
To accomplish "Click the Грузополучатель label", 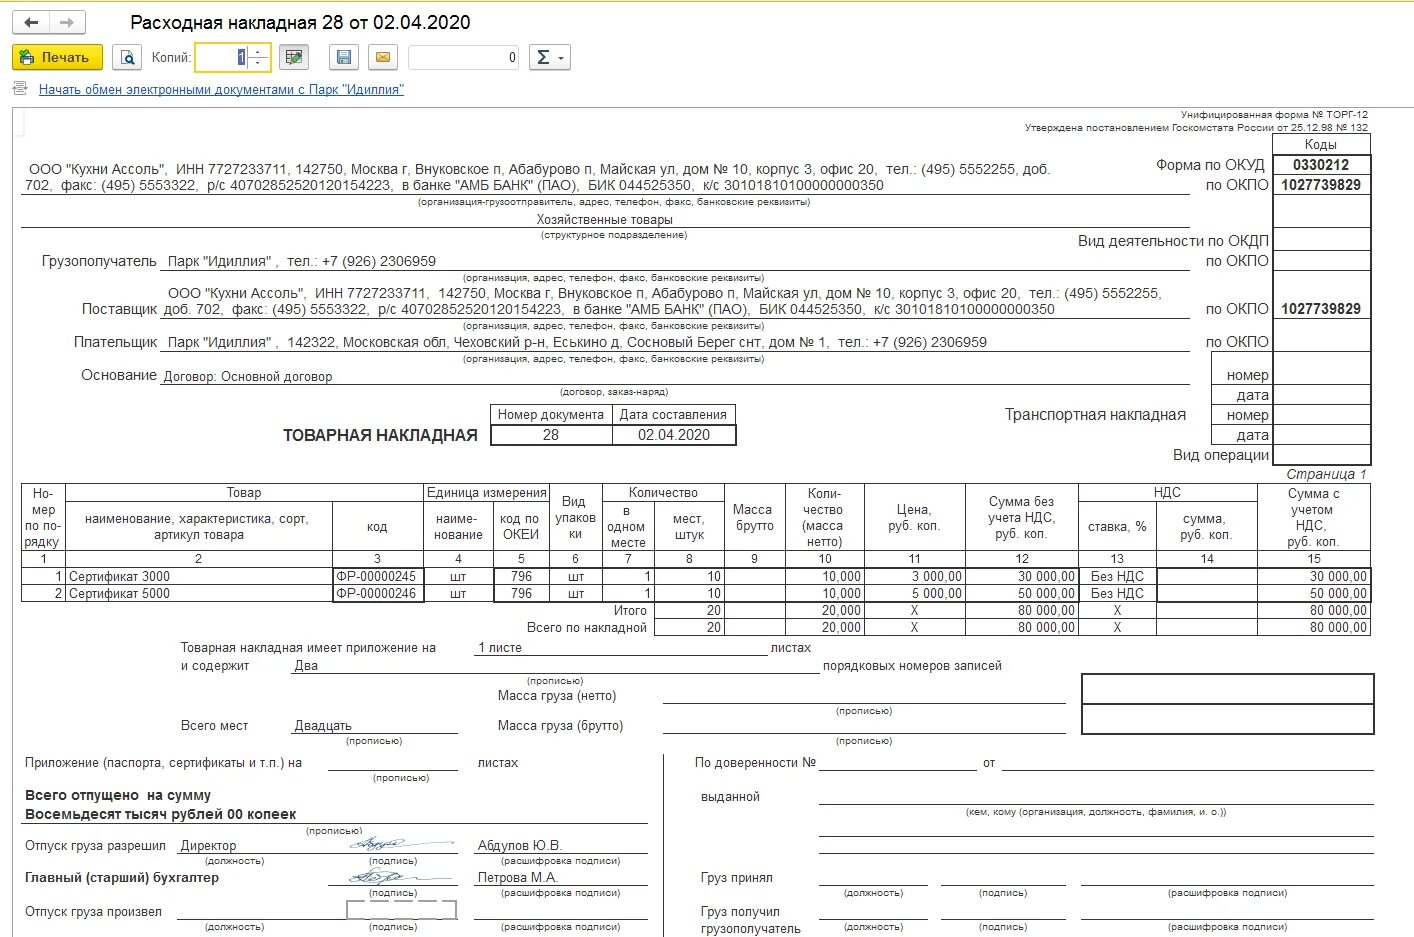I will (x=99, y=261).
